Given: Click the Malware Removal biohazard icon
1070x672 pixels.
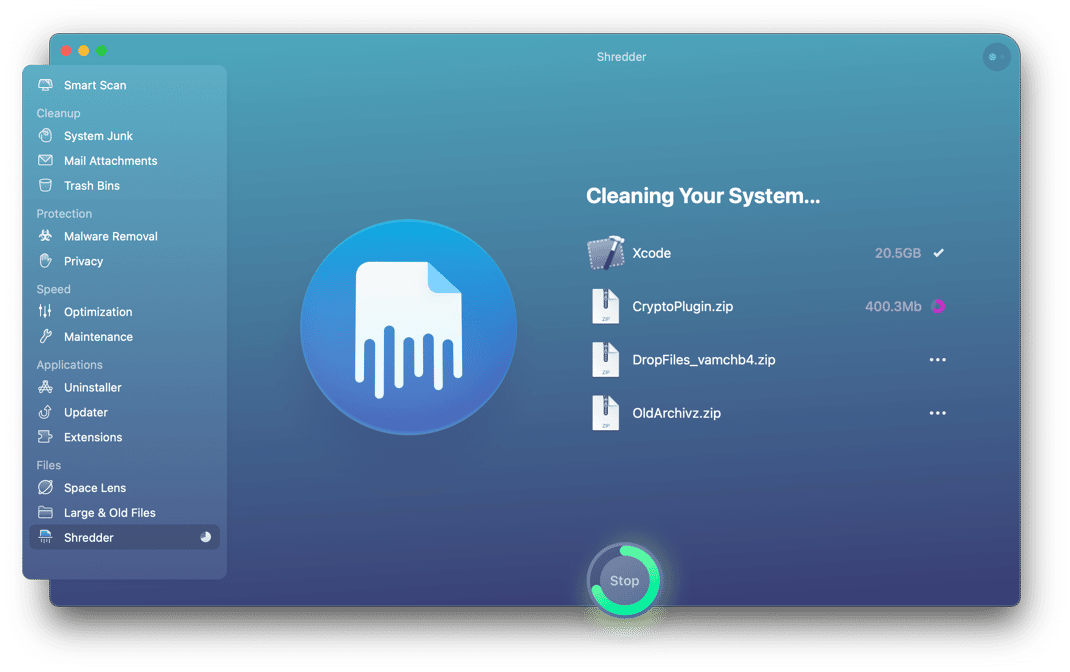Looking at the screenshot, I should tap(45, 235).
